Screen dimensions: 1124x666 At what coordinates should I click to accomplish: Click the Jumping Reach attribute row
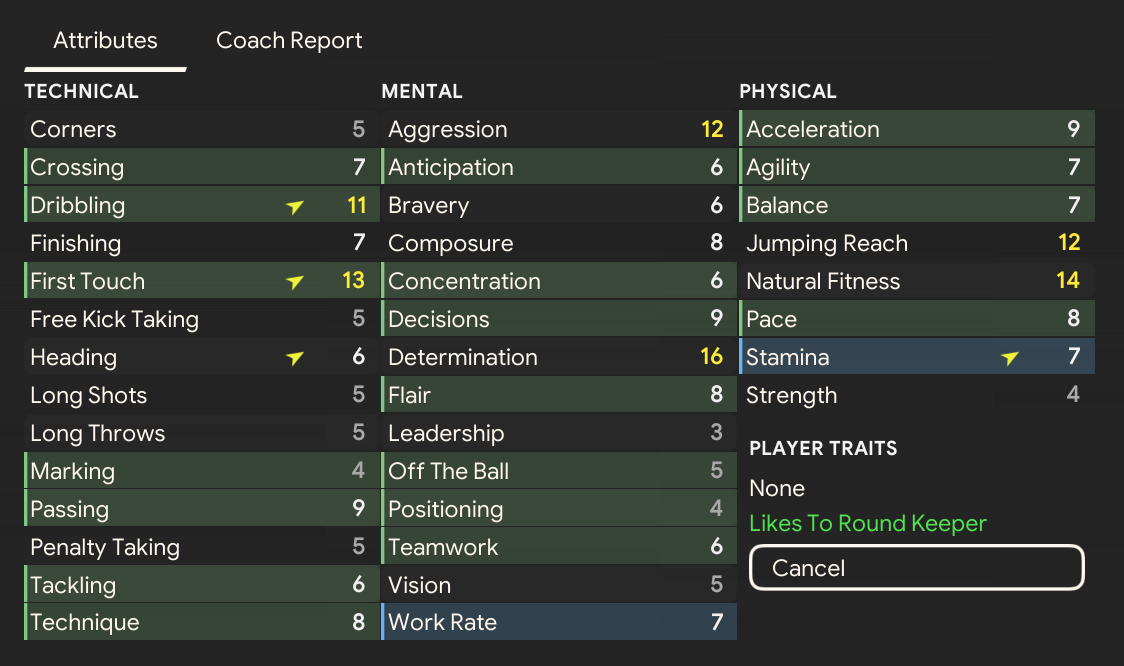[x=916, y=244]
